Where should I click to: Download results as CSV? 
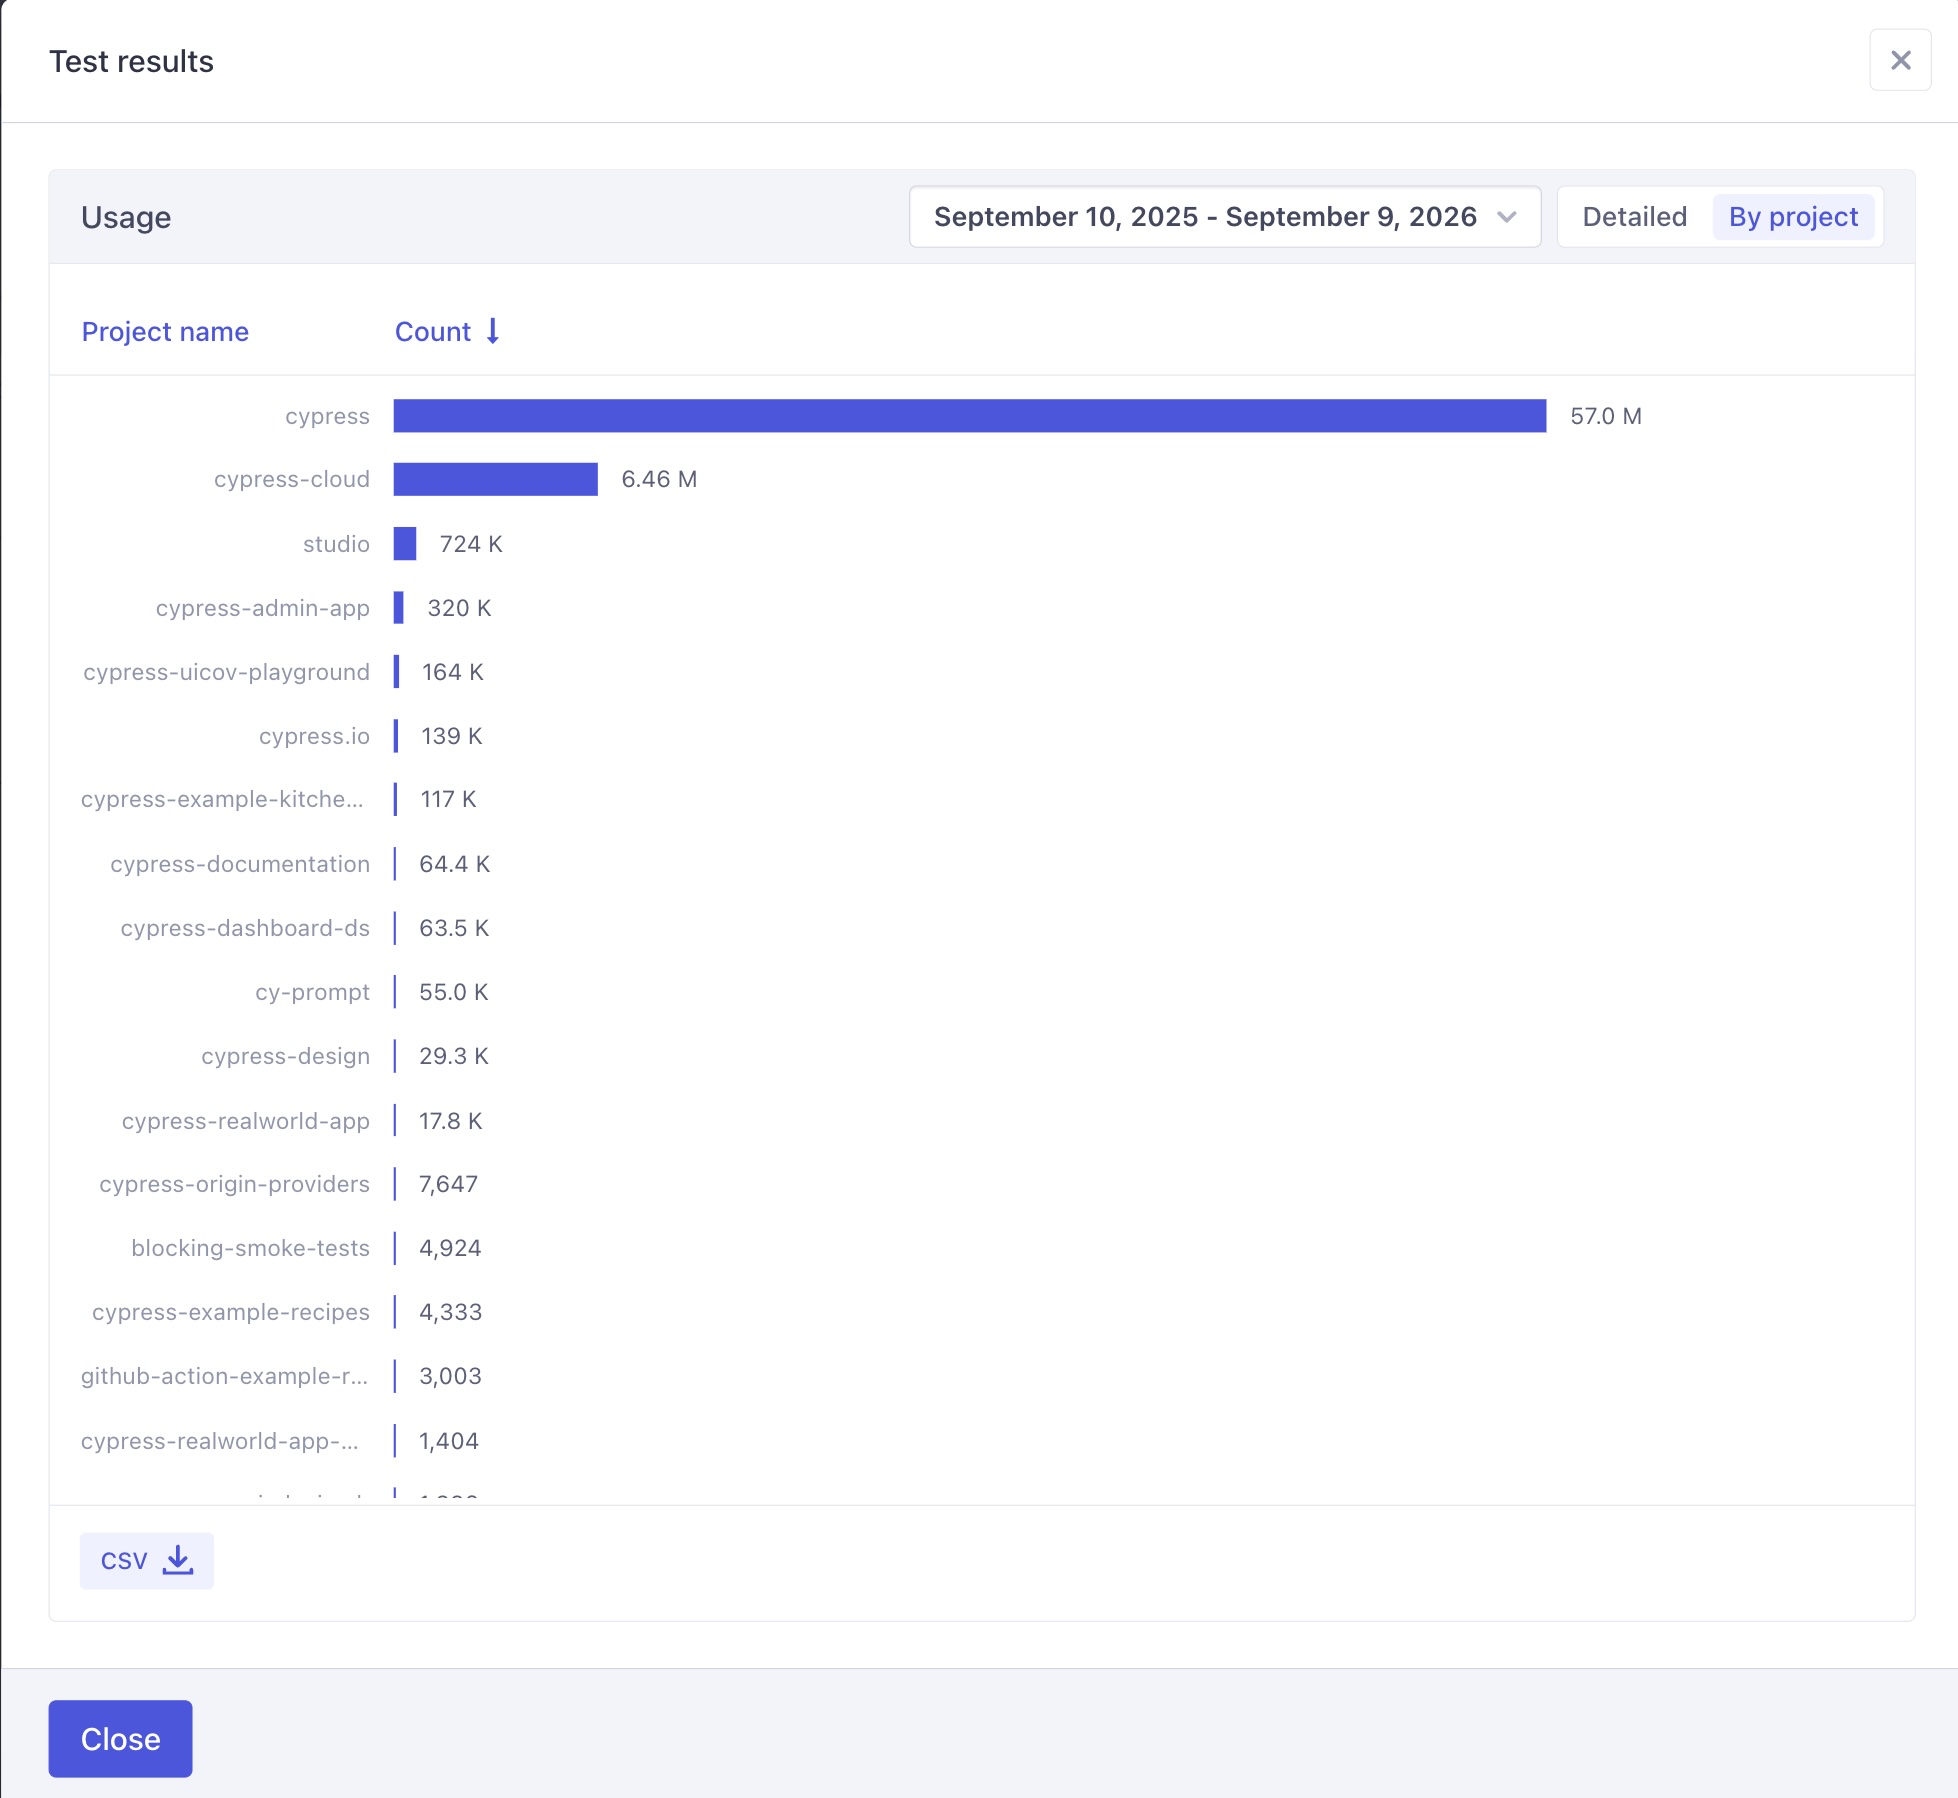click(x=146, y=1559)
